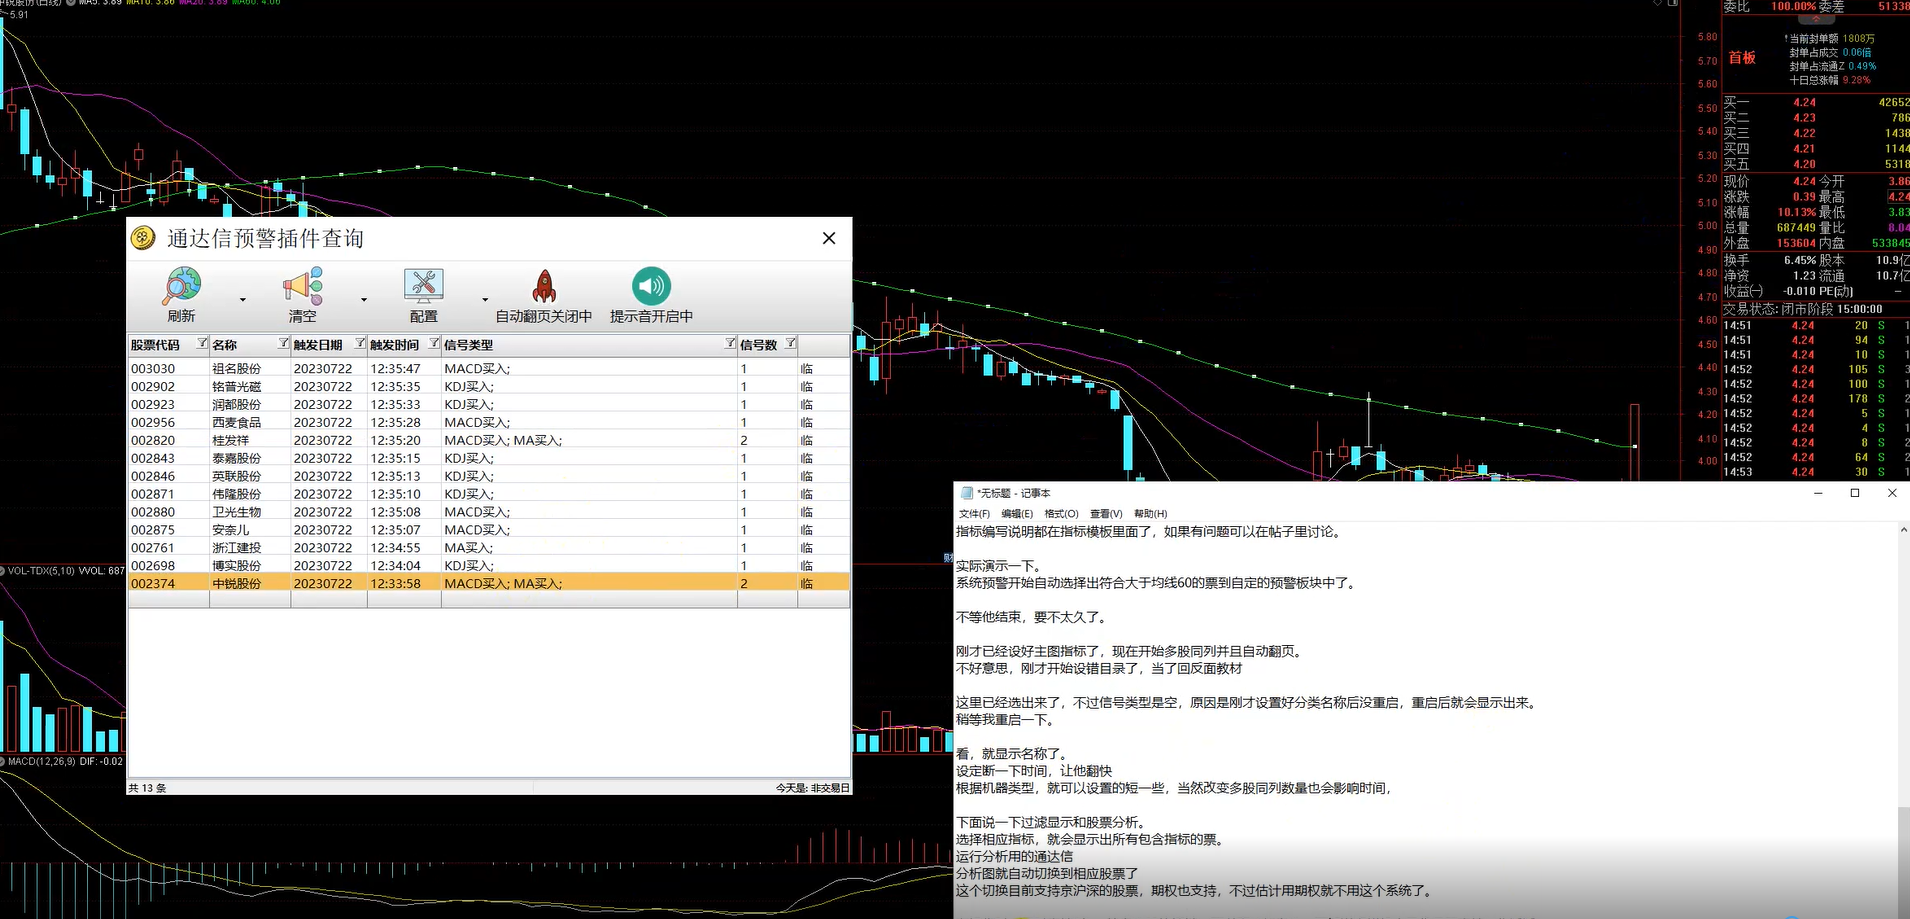The width and height of the screenshot is (1910, 919).
Task: Open filter on 信号类型 column header
Action: (x=730, y=343)
